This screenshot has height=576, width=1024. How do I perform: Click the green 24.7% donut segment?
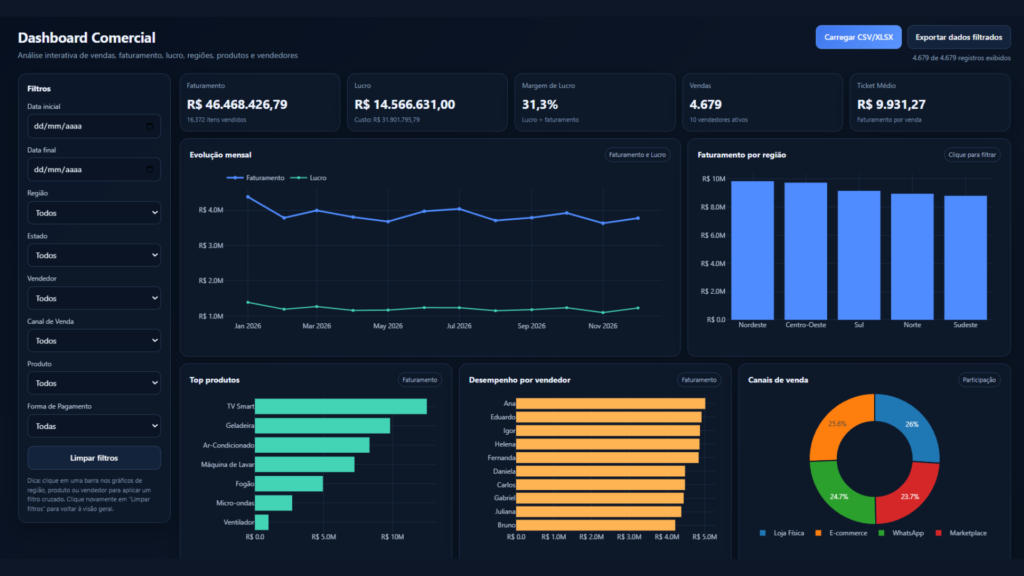click(839, 496)
